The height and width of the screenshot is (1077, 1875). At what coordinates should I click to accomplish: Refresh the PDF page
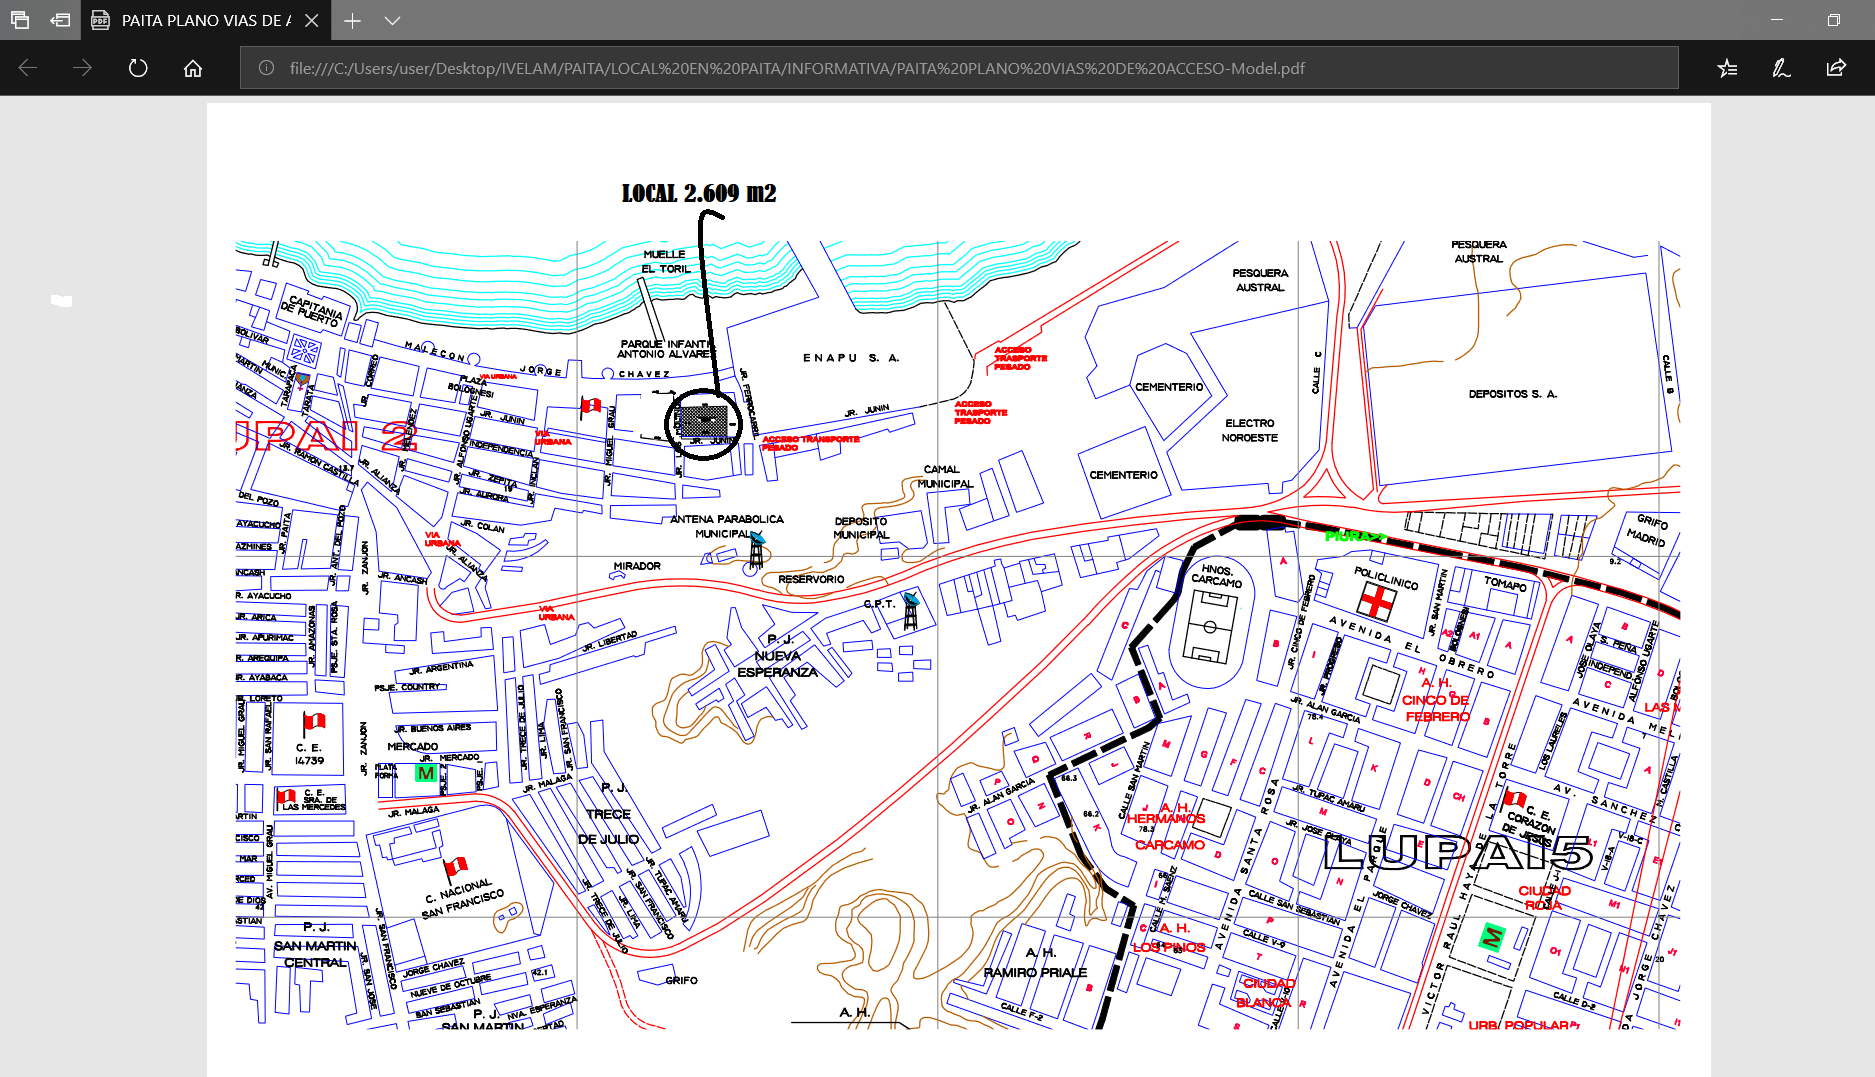[138, 68]
